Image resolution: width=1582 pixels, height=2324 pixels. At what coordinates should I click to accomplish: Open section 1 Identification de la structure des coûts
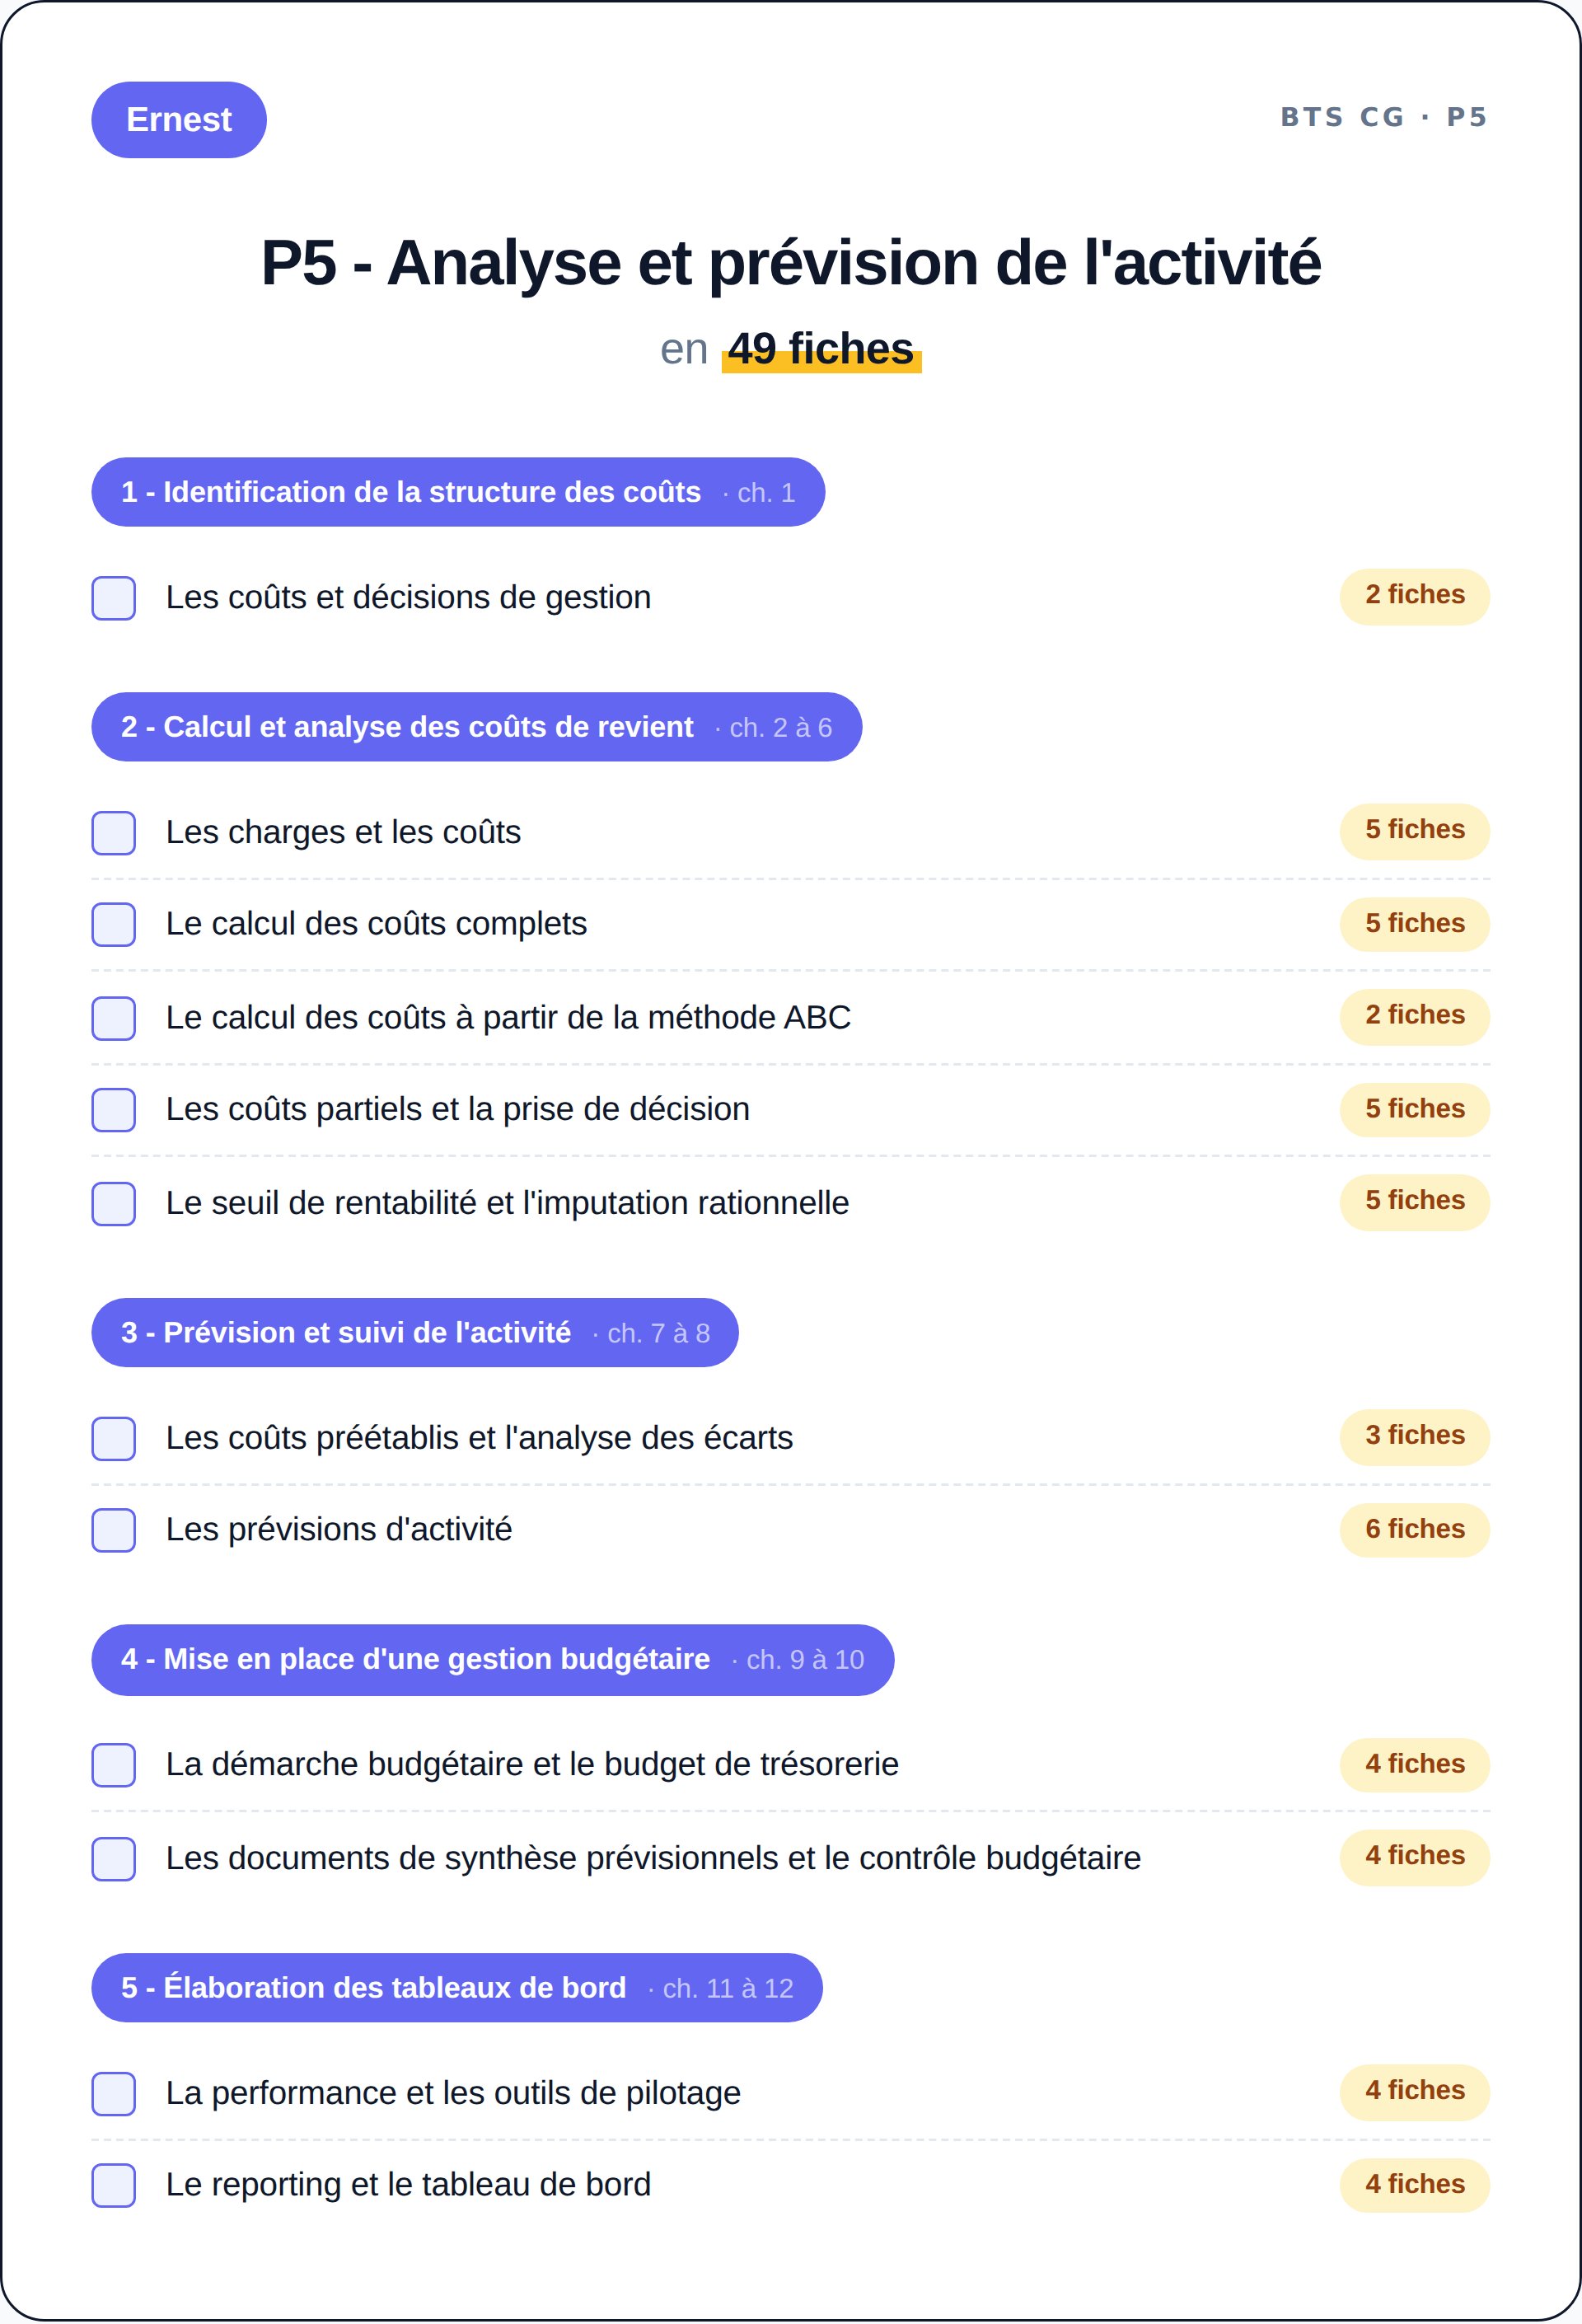coord(458,492)
